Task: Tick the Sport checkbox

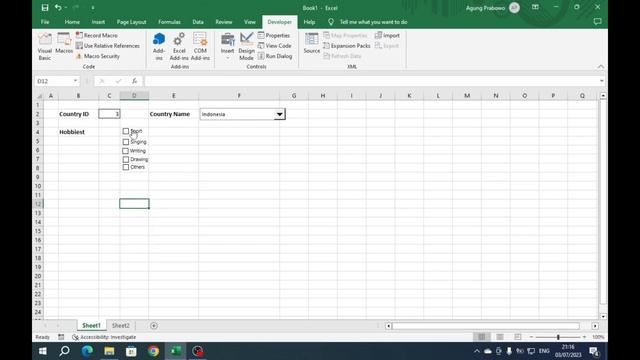Action: [x=126, y=131]
